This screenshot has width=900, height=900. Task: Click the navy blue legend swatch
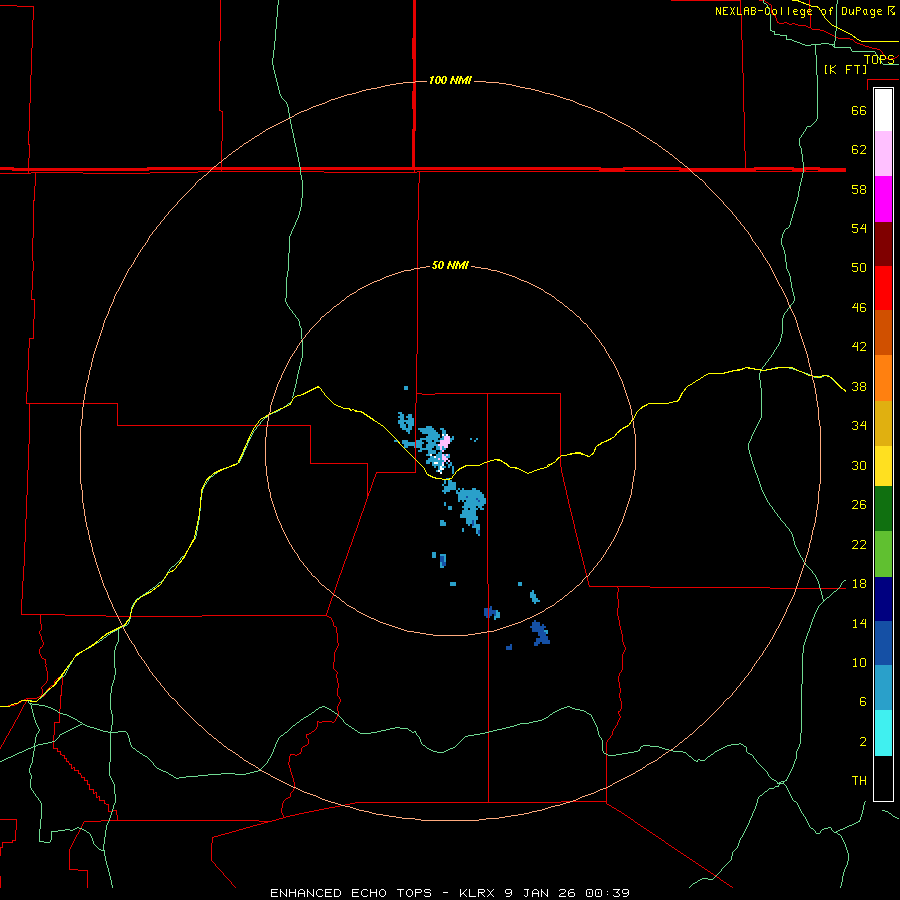[x=883, y=599]
